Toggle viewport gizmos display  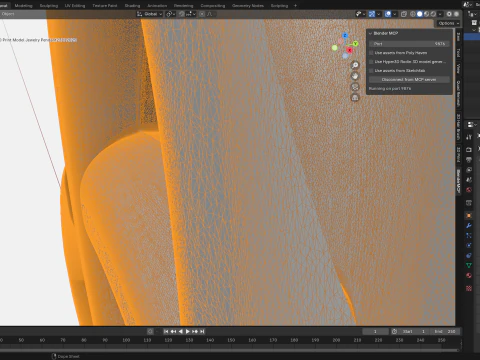pos(372,14)
